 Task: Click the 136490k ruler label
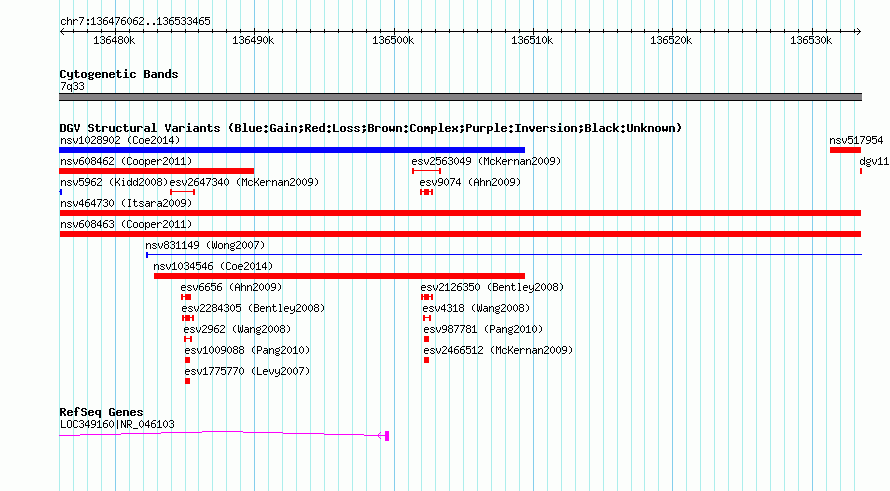(x=253, y=40)
